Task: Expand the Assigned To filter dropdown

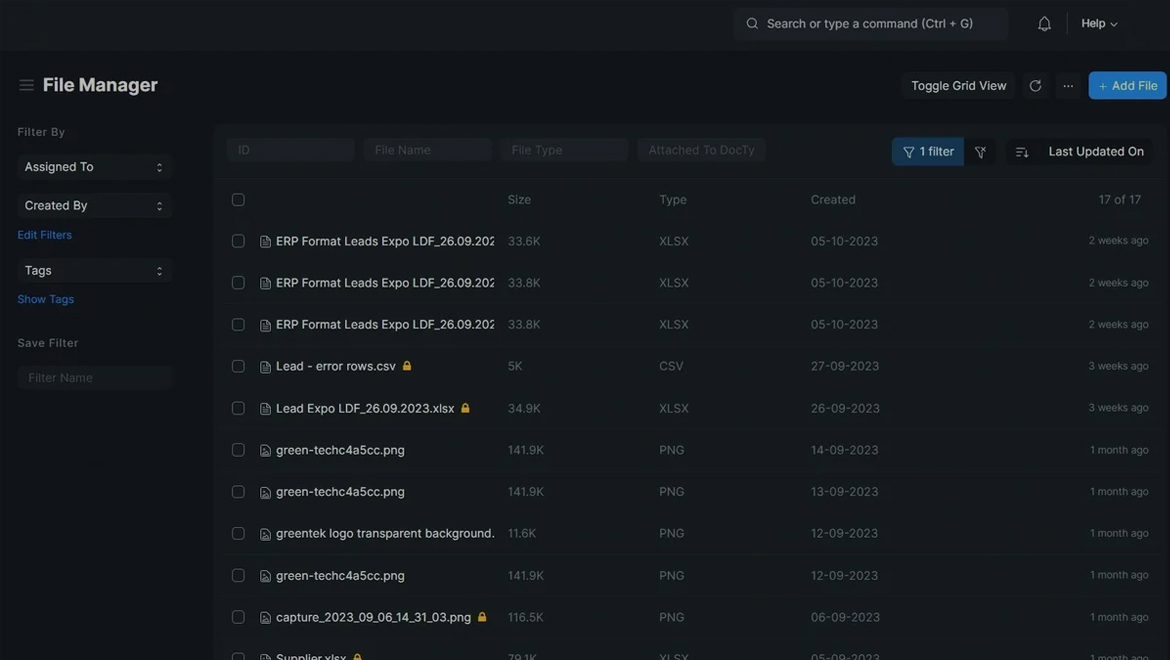Action: [94, 167]
